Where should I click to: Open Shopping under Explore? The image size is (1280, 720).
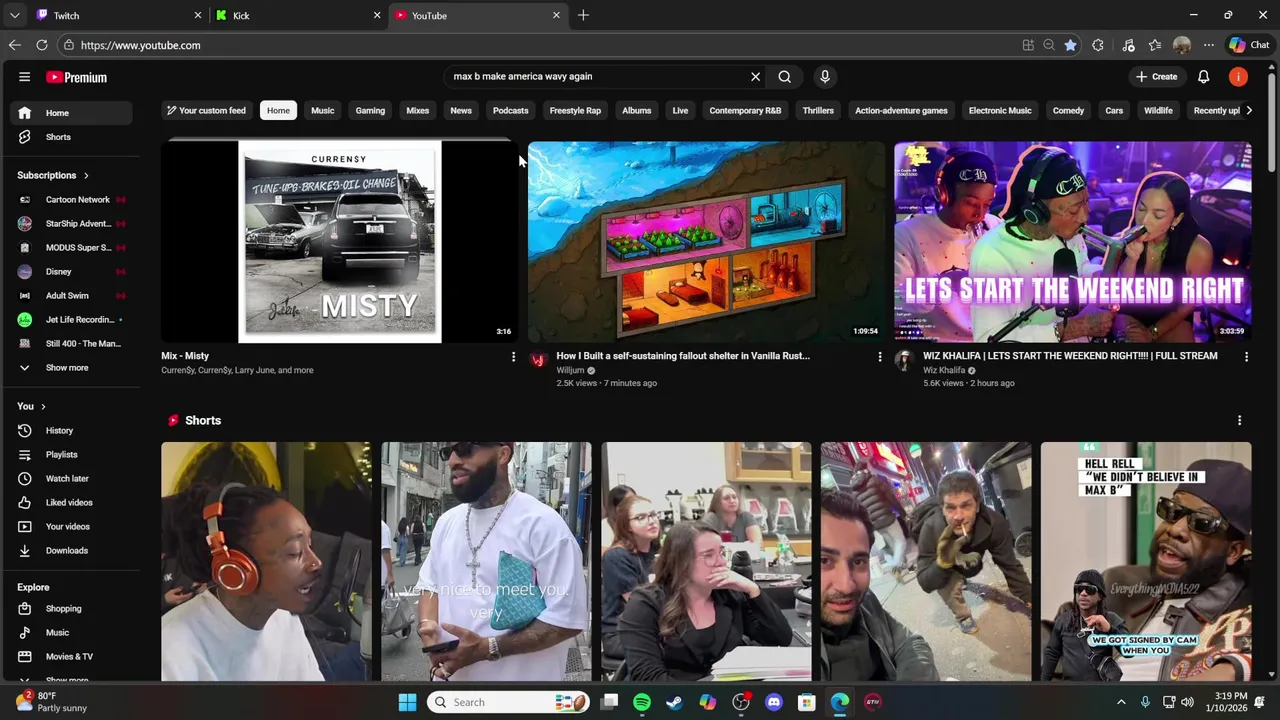[70, 608]
